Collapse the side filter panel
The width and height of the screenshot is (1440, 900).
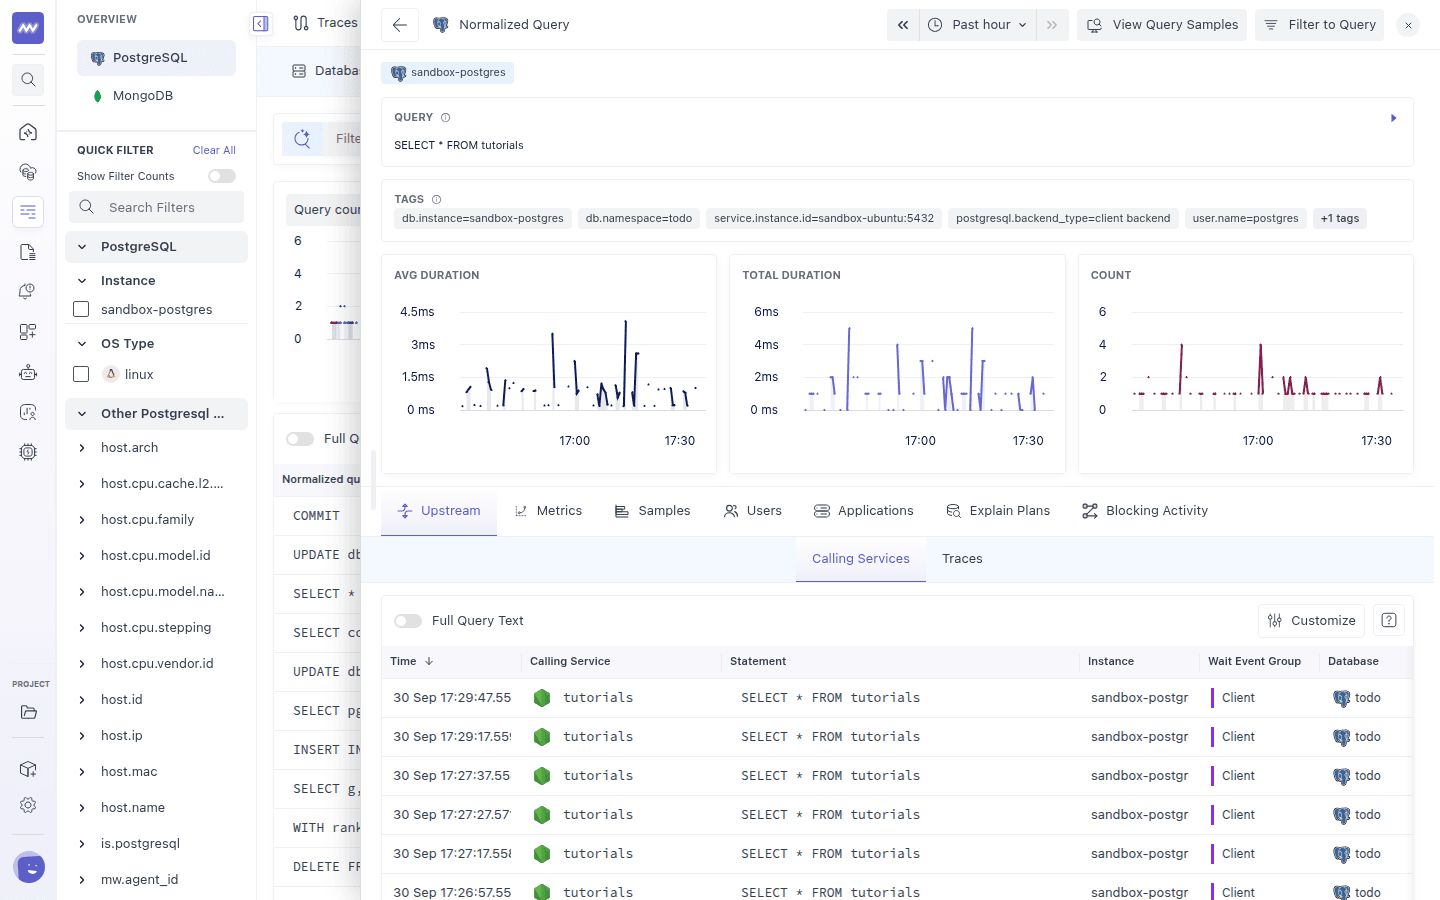[x=261, y=23]
